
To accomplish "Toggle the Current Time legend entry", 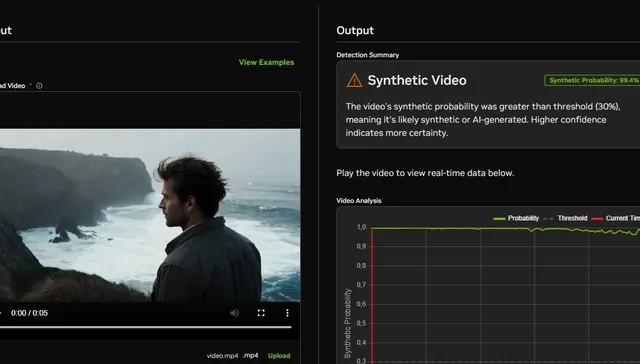I will click(616, 218).
